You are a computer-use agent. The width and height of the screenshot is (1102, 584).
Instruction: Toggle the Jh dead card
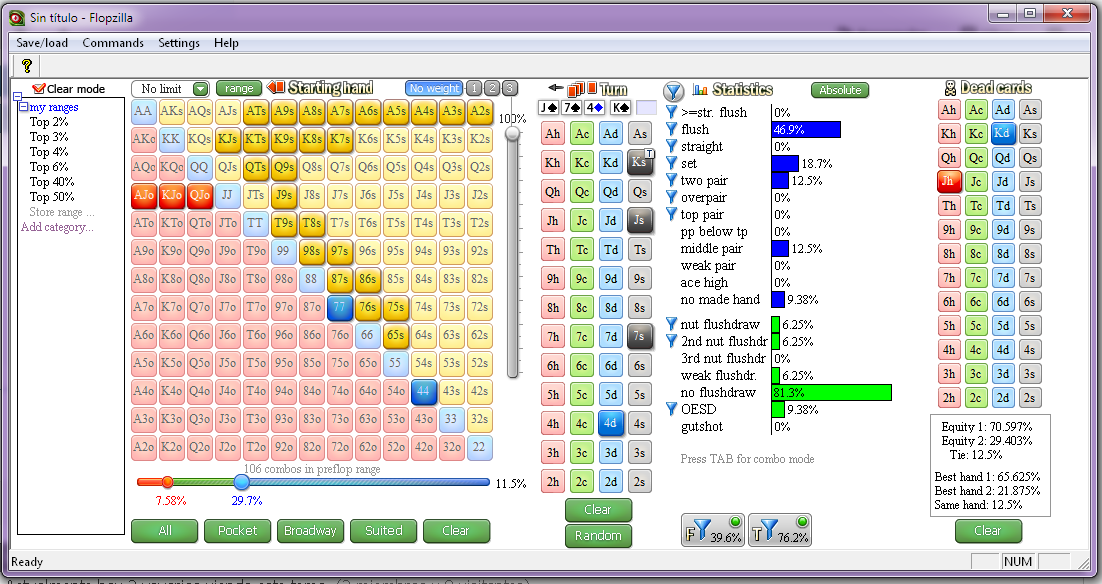[x=949, y=181]
